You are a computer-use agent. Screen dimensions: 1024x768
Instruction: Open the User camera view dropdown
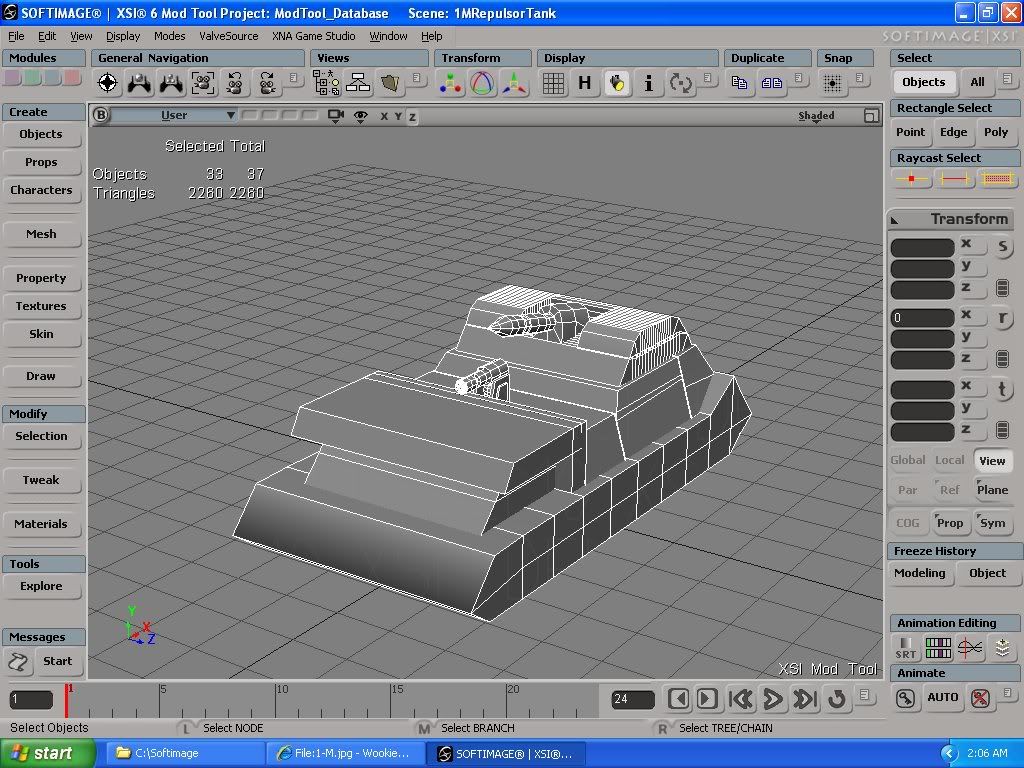[x=174, y=115]
